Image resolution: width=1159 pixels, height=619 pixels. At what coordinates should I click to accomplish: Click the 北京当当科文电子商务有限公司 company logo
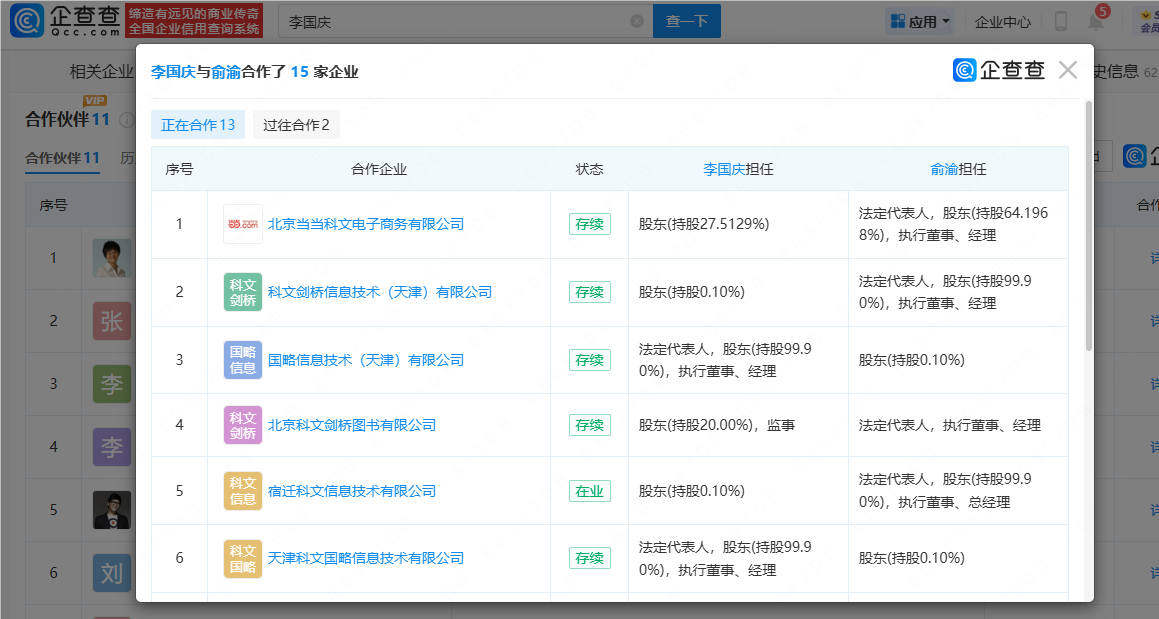pos(242,224)
